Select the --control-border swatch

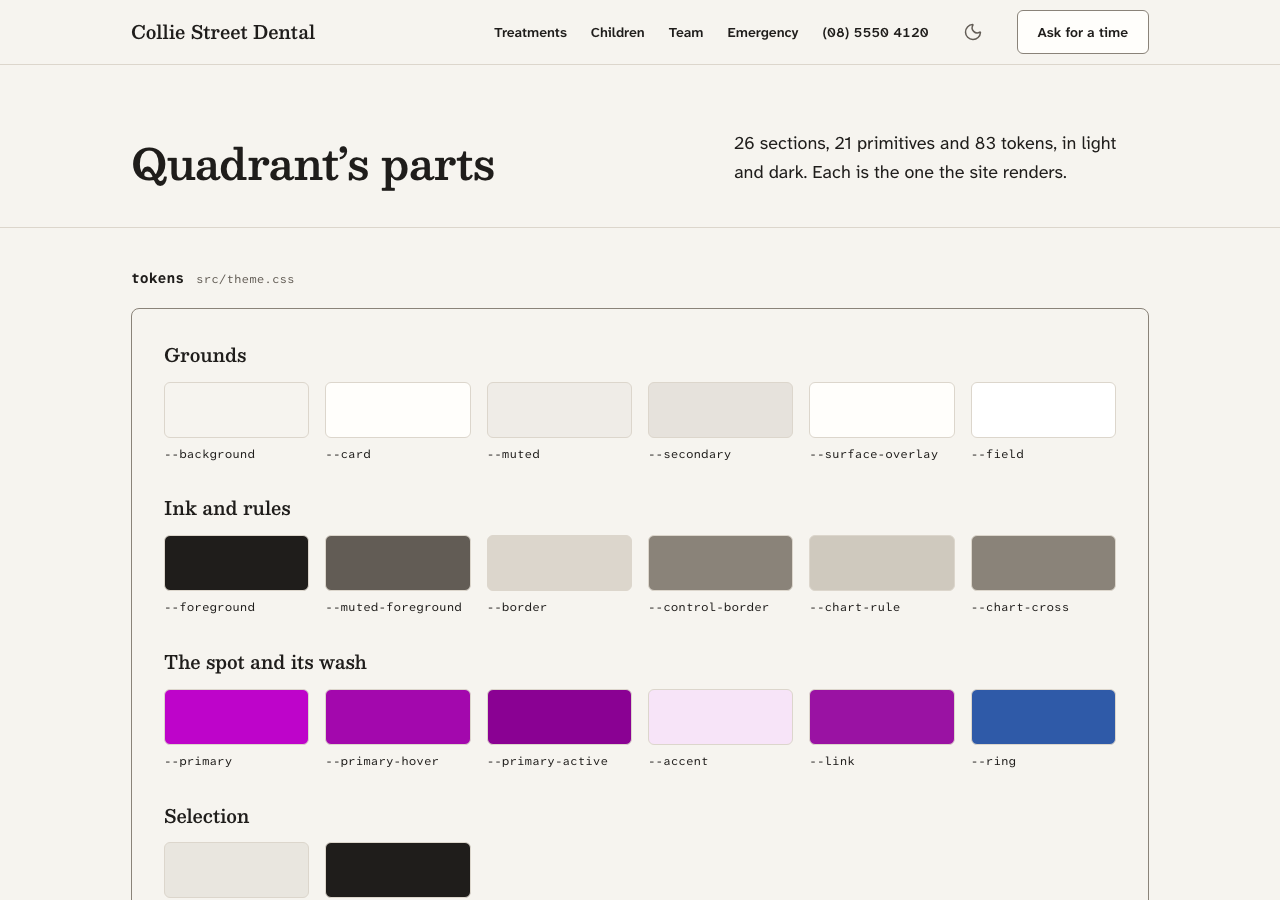pos(720,563)
